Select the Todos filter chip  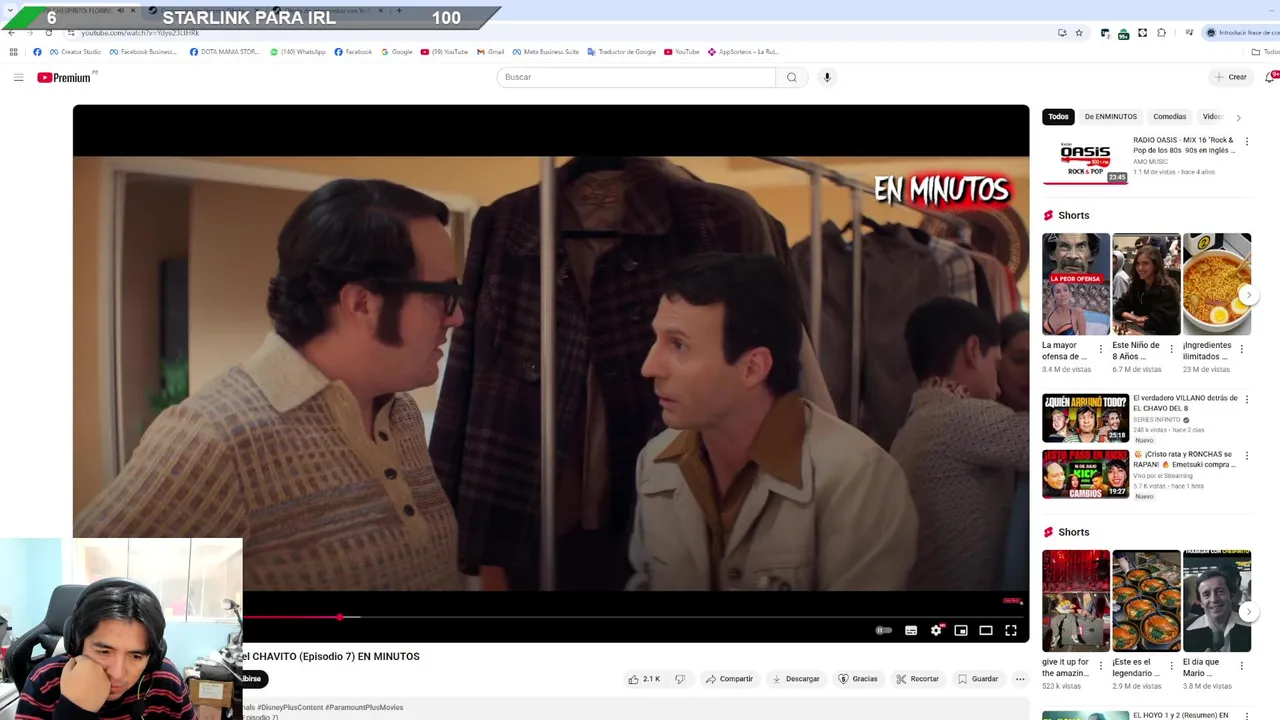(x=1058, y=117)
